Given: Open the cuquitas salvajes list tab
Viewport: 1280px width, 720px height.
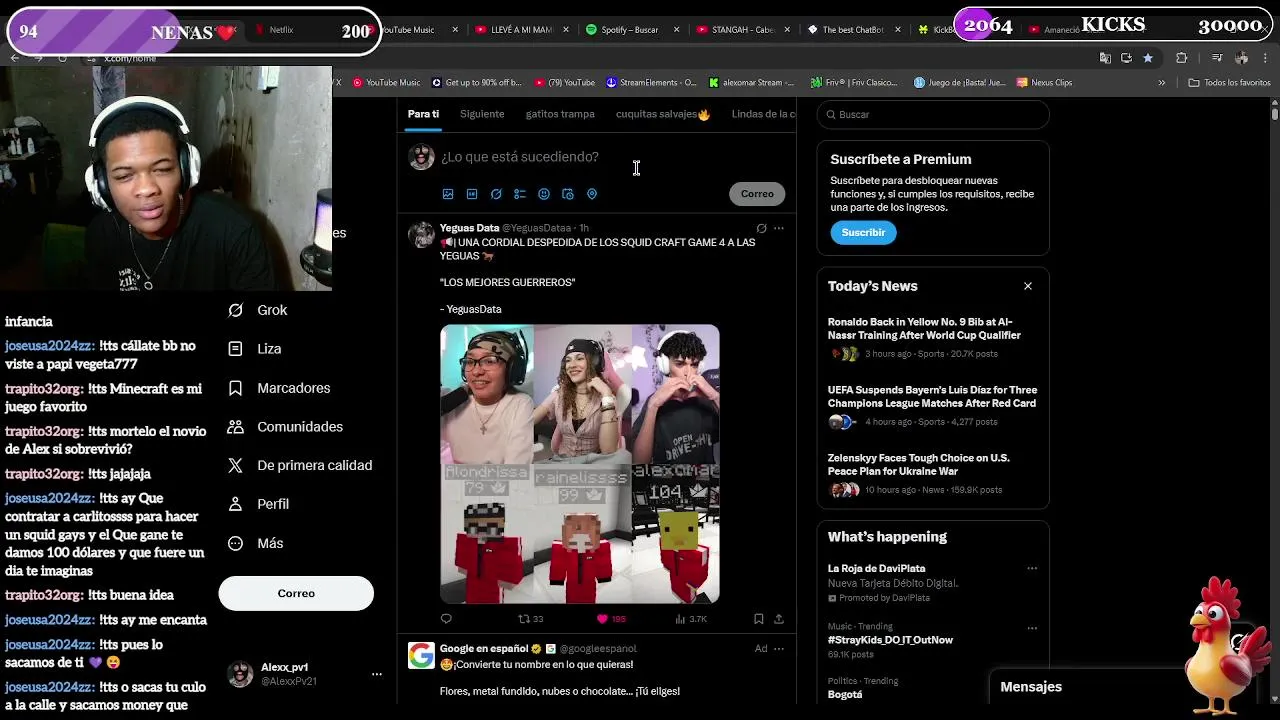Looking at the screenshot, I should 663,114.
